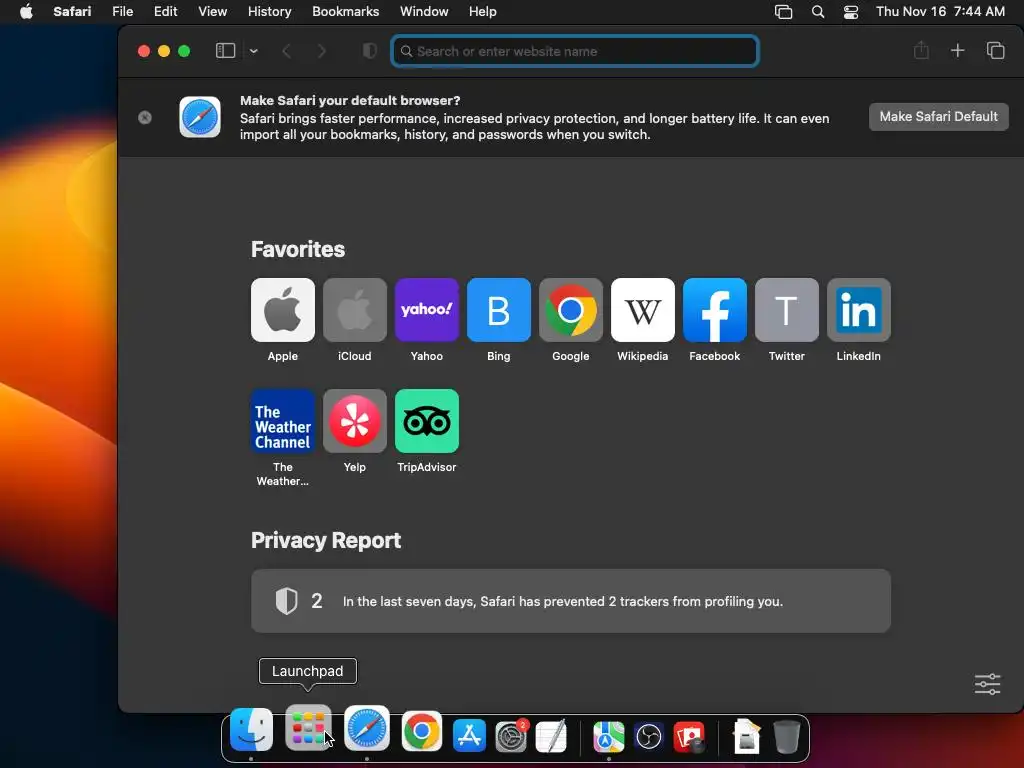Open Maps from the Dock
Screen dimensions: 1024x768
tap(609, 737)
